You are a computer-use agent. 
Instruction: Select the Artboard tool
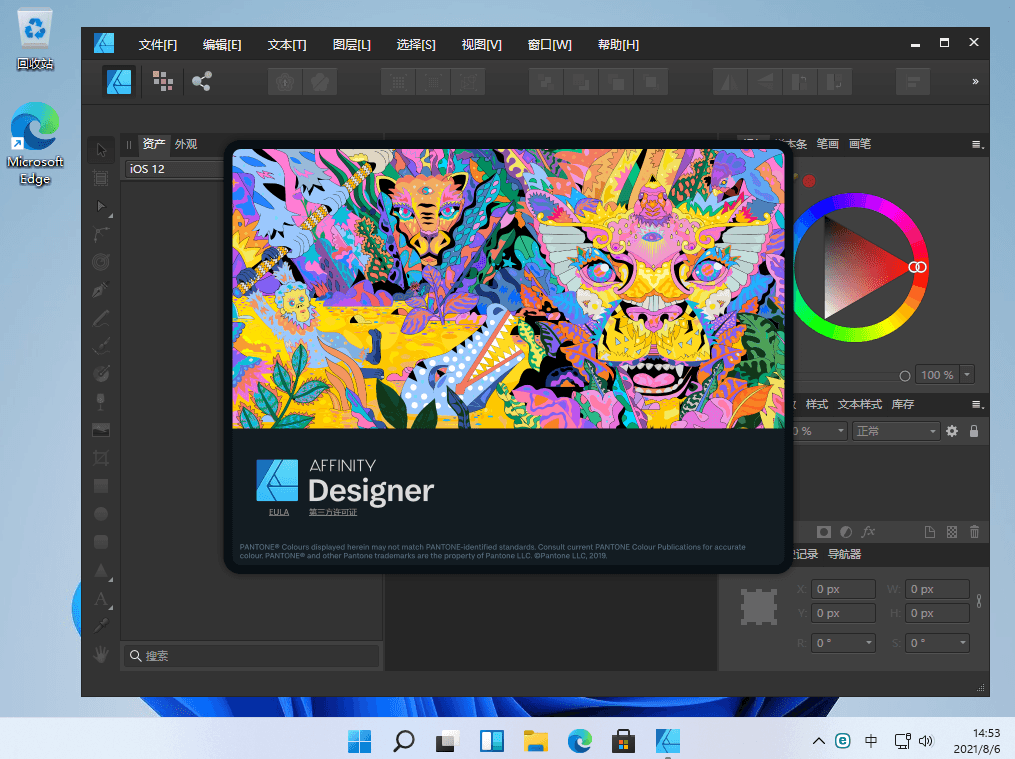[101, 178]
